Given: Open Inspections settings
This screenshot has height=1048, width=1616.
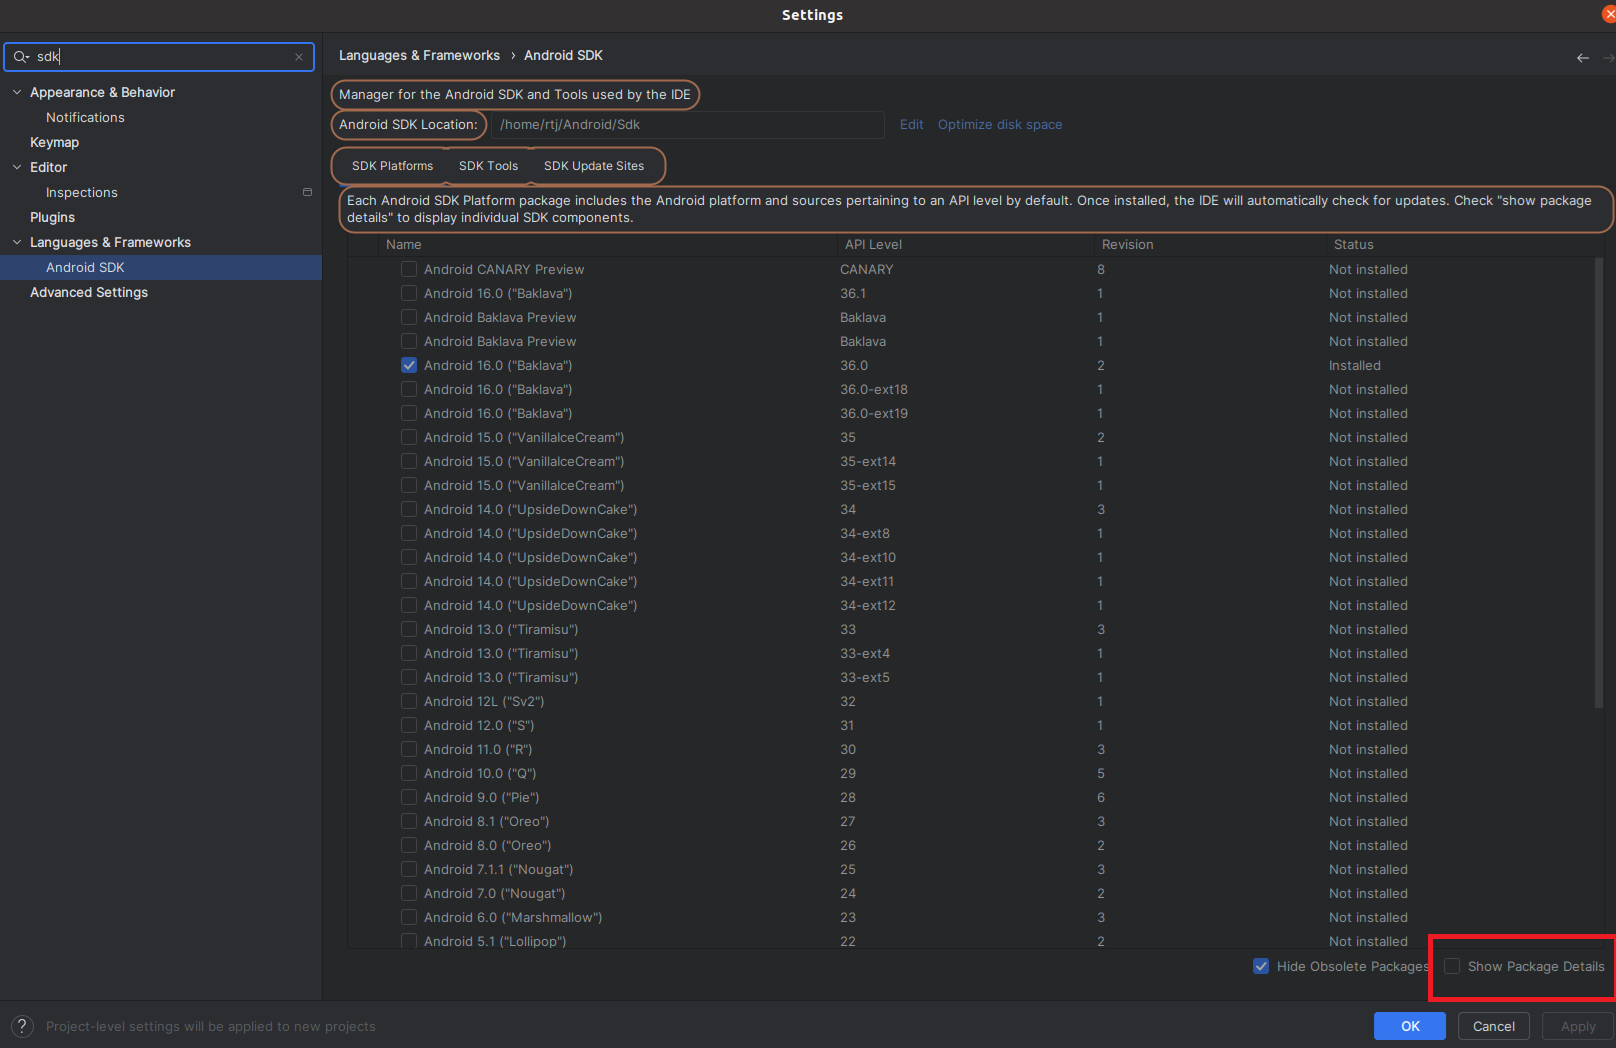Looking at the screenshot, I should [x=82, y=192].
